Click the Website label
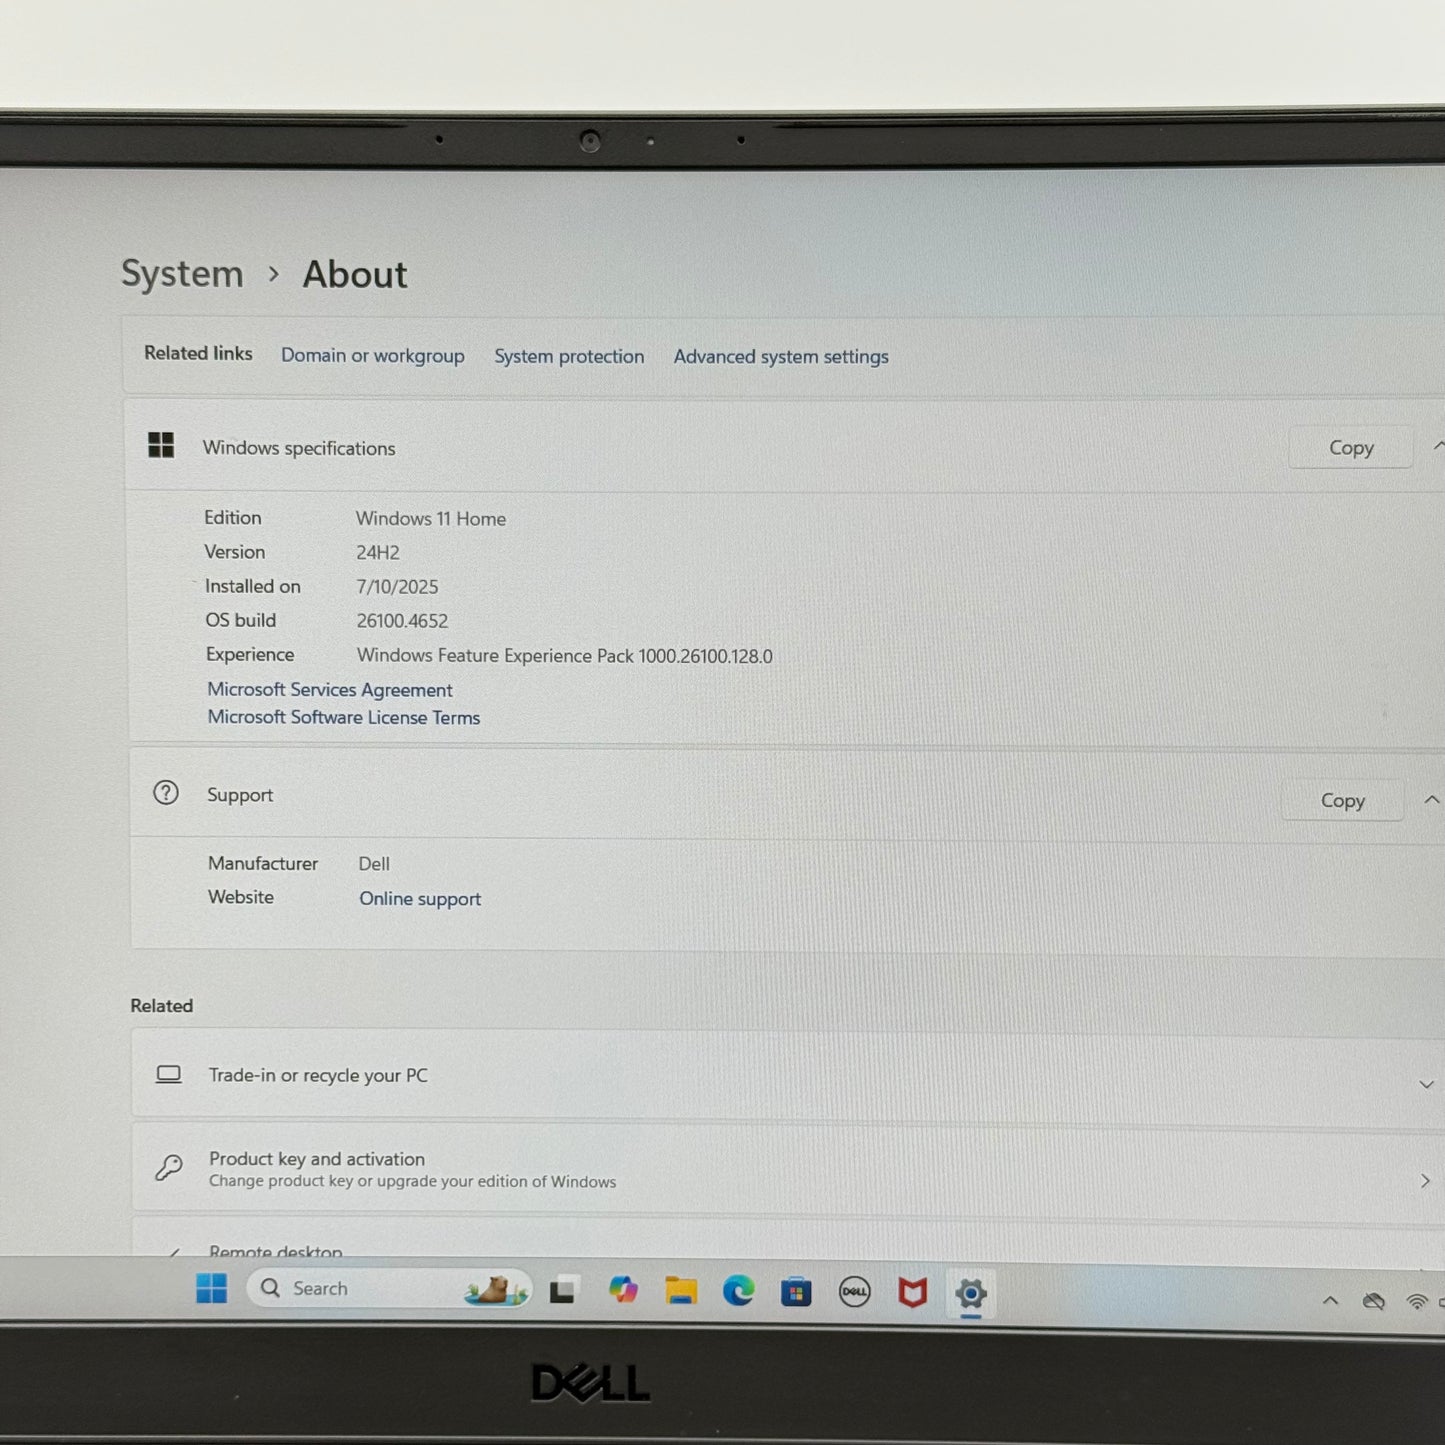 [241, 897]
